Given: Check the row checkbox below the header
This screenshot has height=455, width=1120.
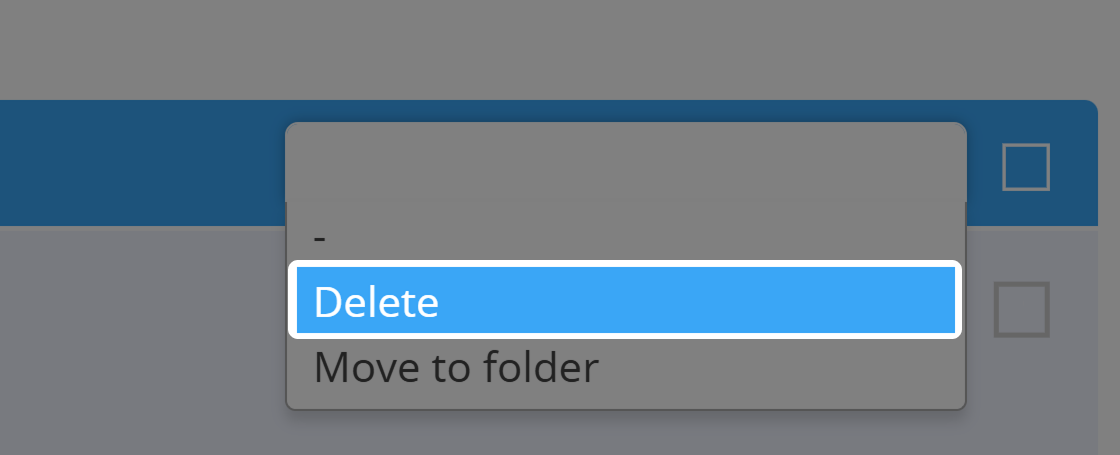Looking at the screenshot, I should (1021, 309).
